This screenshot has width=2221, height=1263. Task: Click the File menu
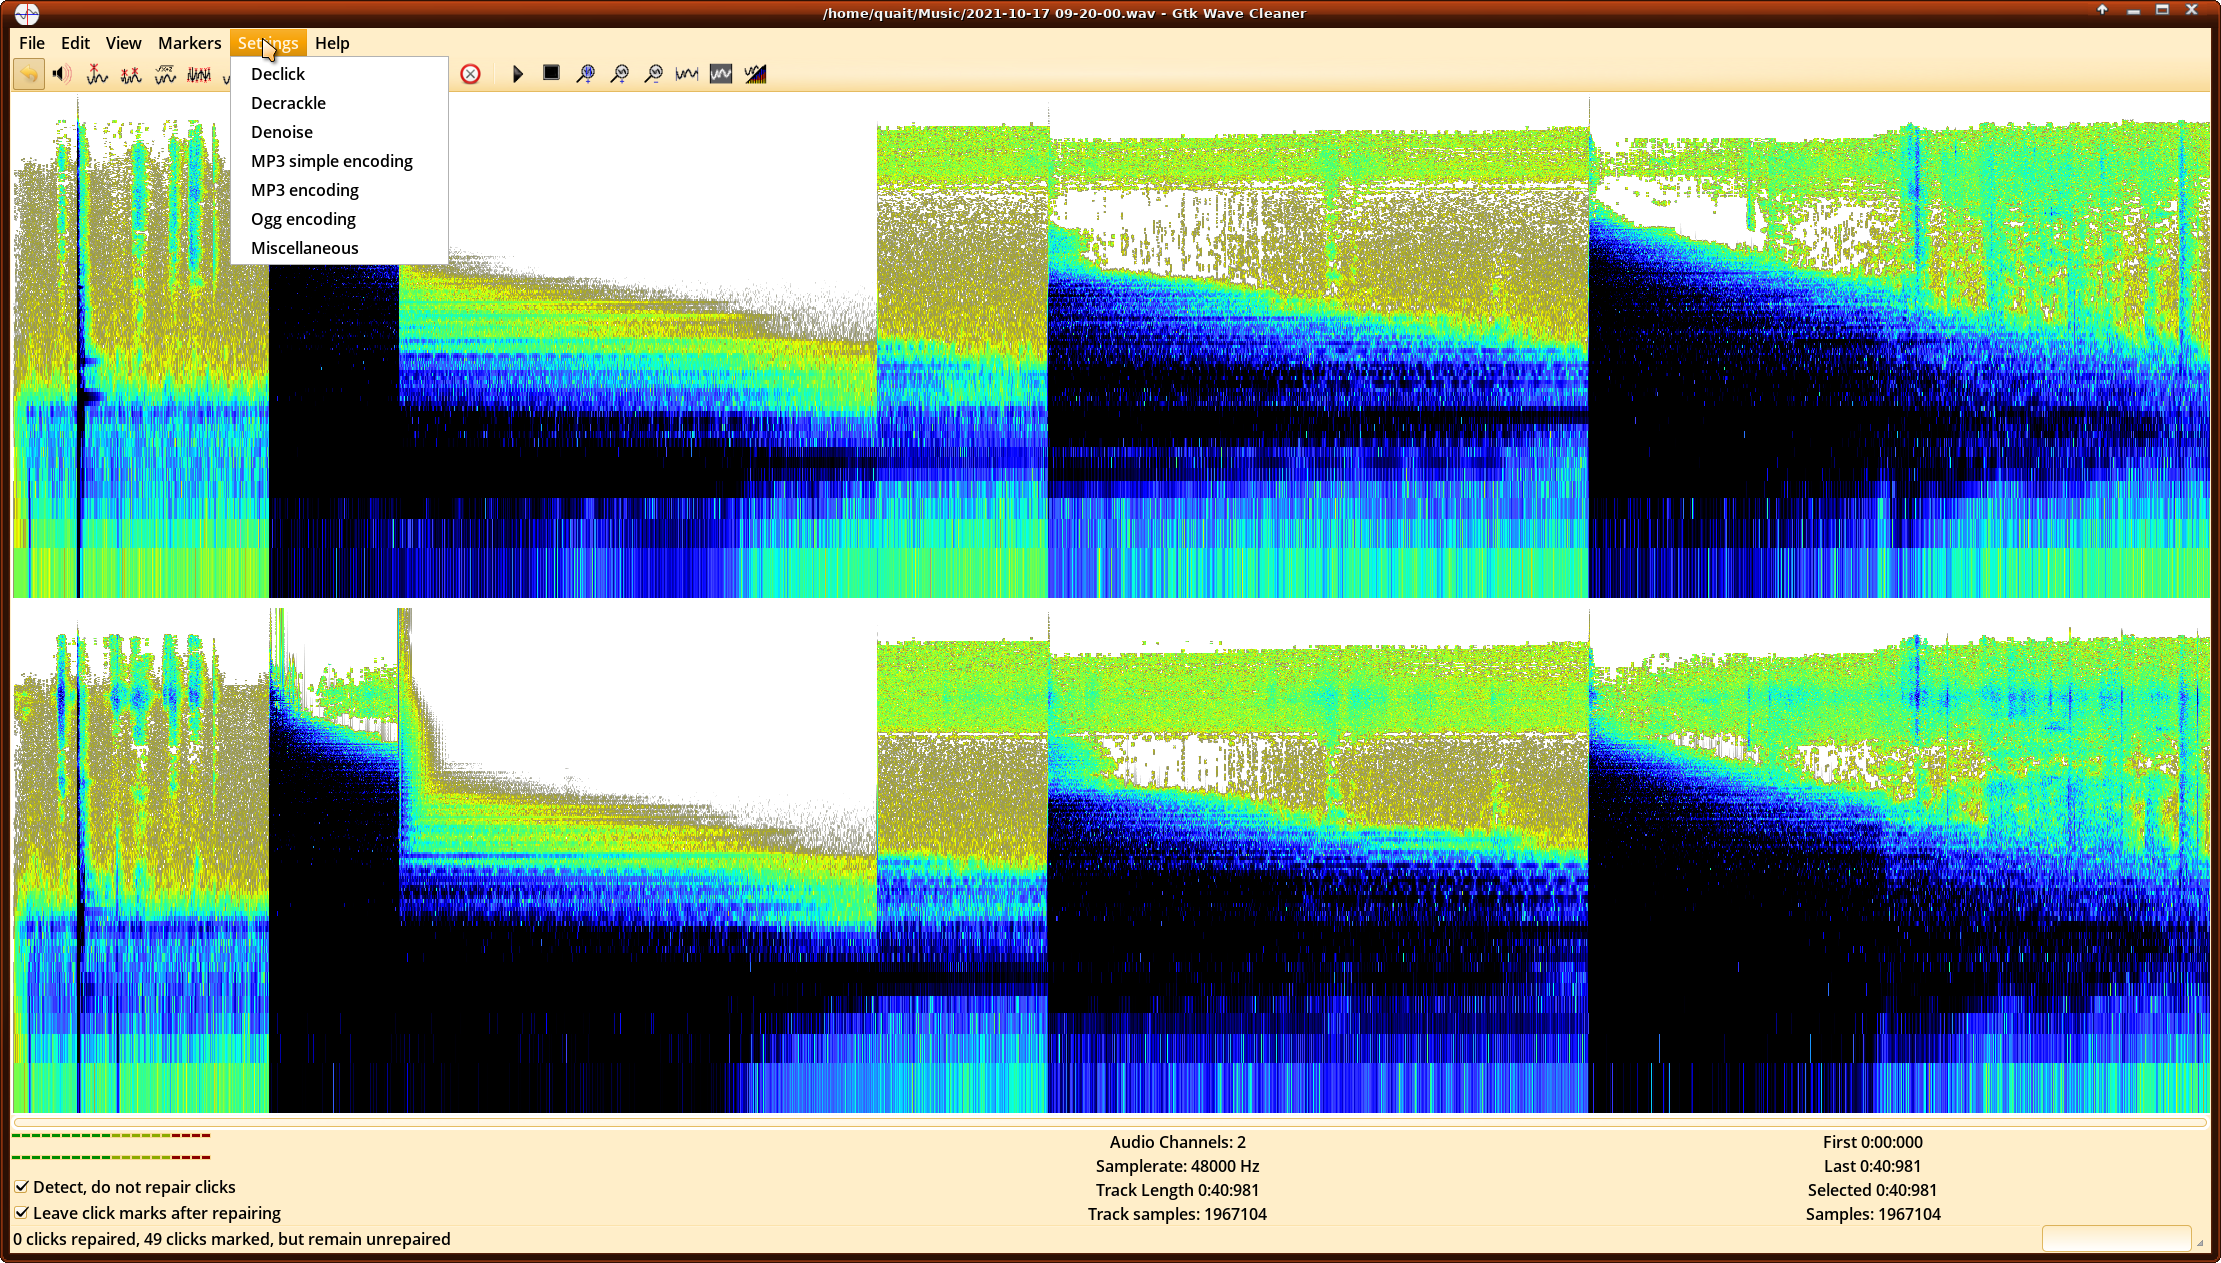click(32, 43)
